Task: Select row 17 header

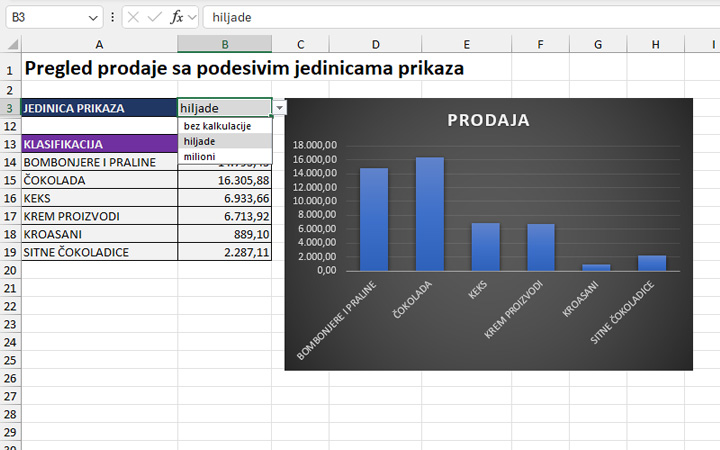Action: [10, 216]
